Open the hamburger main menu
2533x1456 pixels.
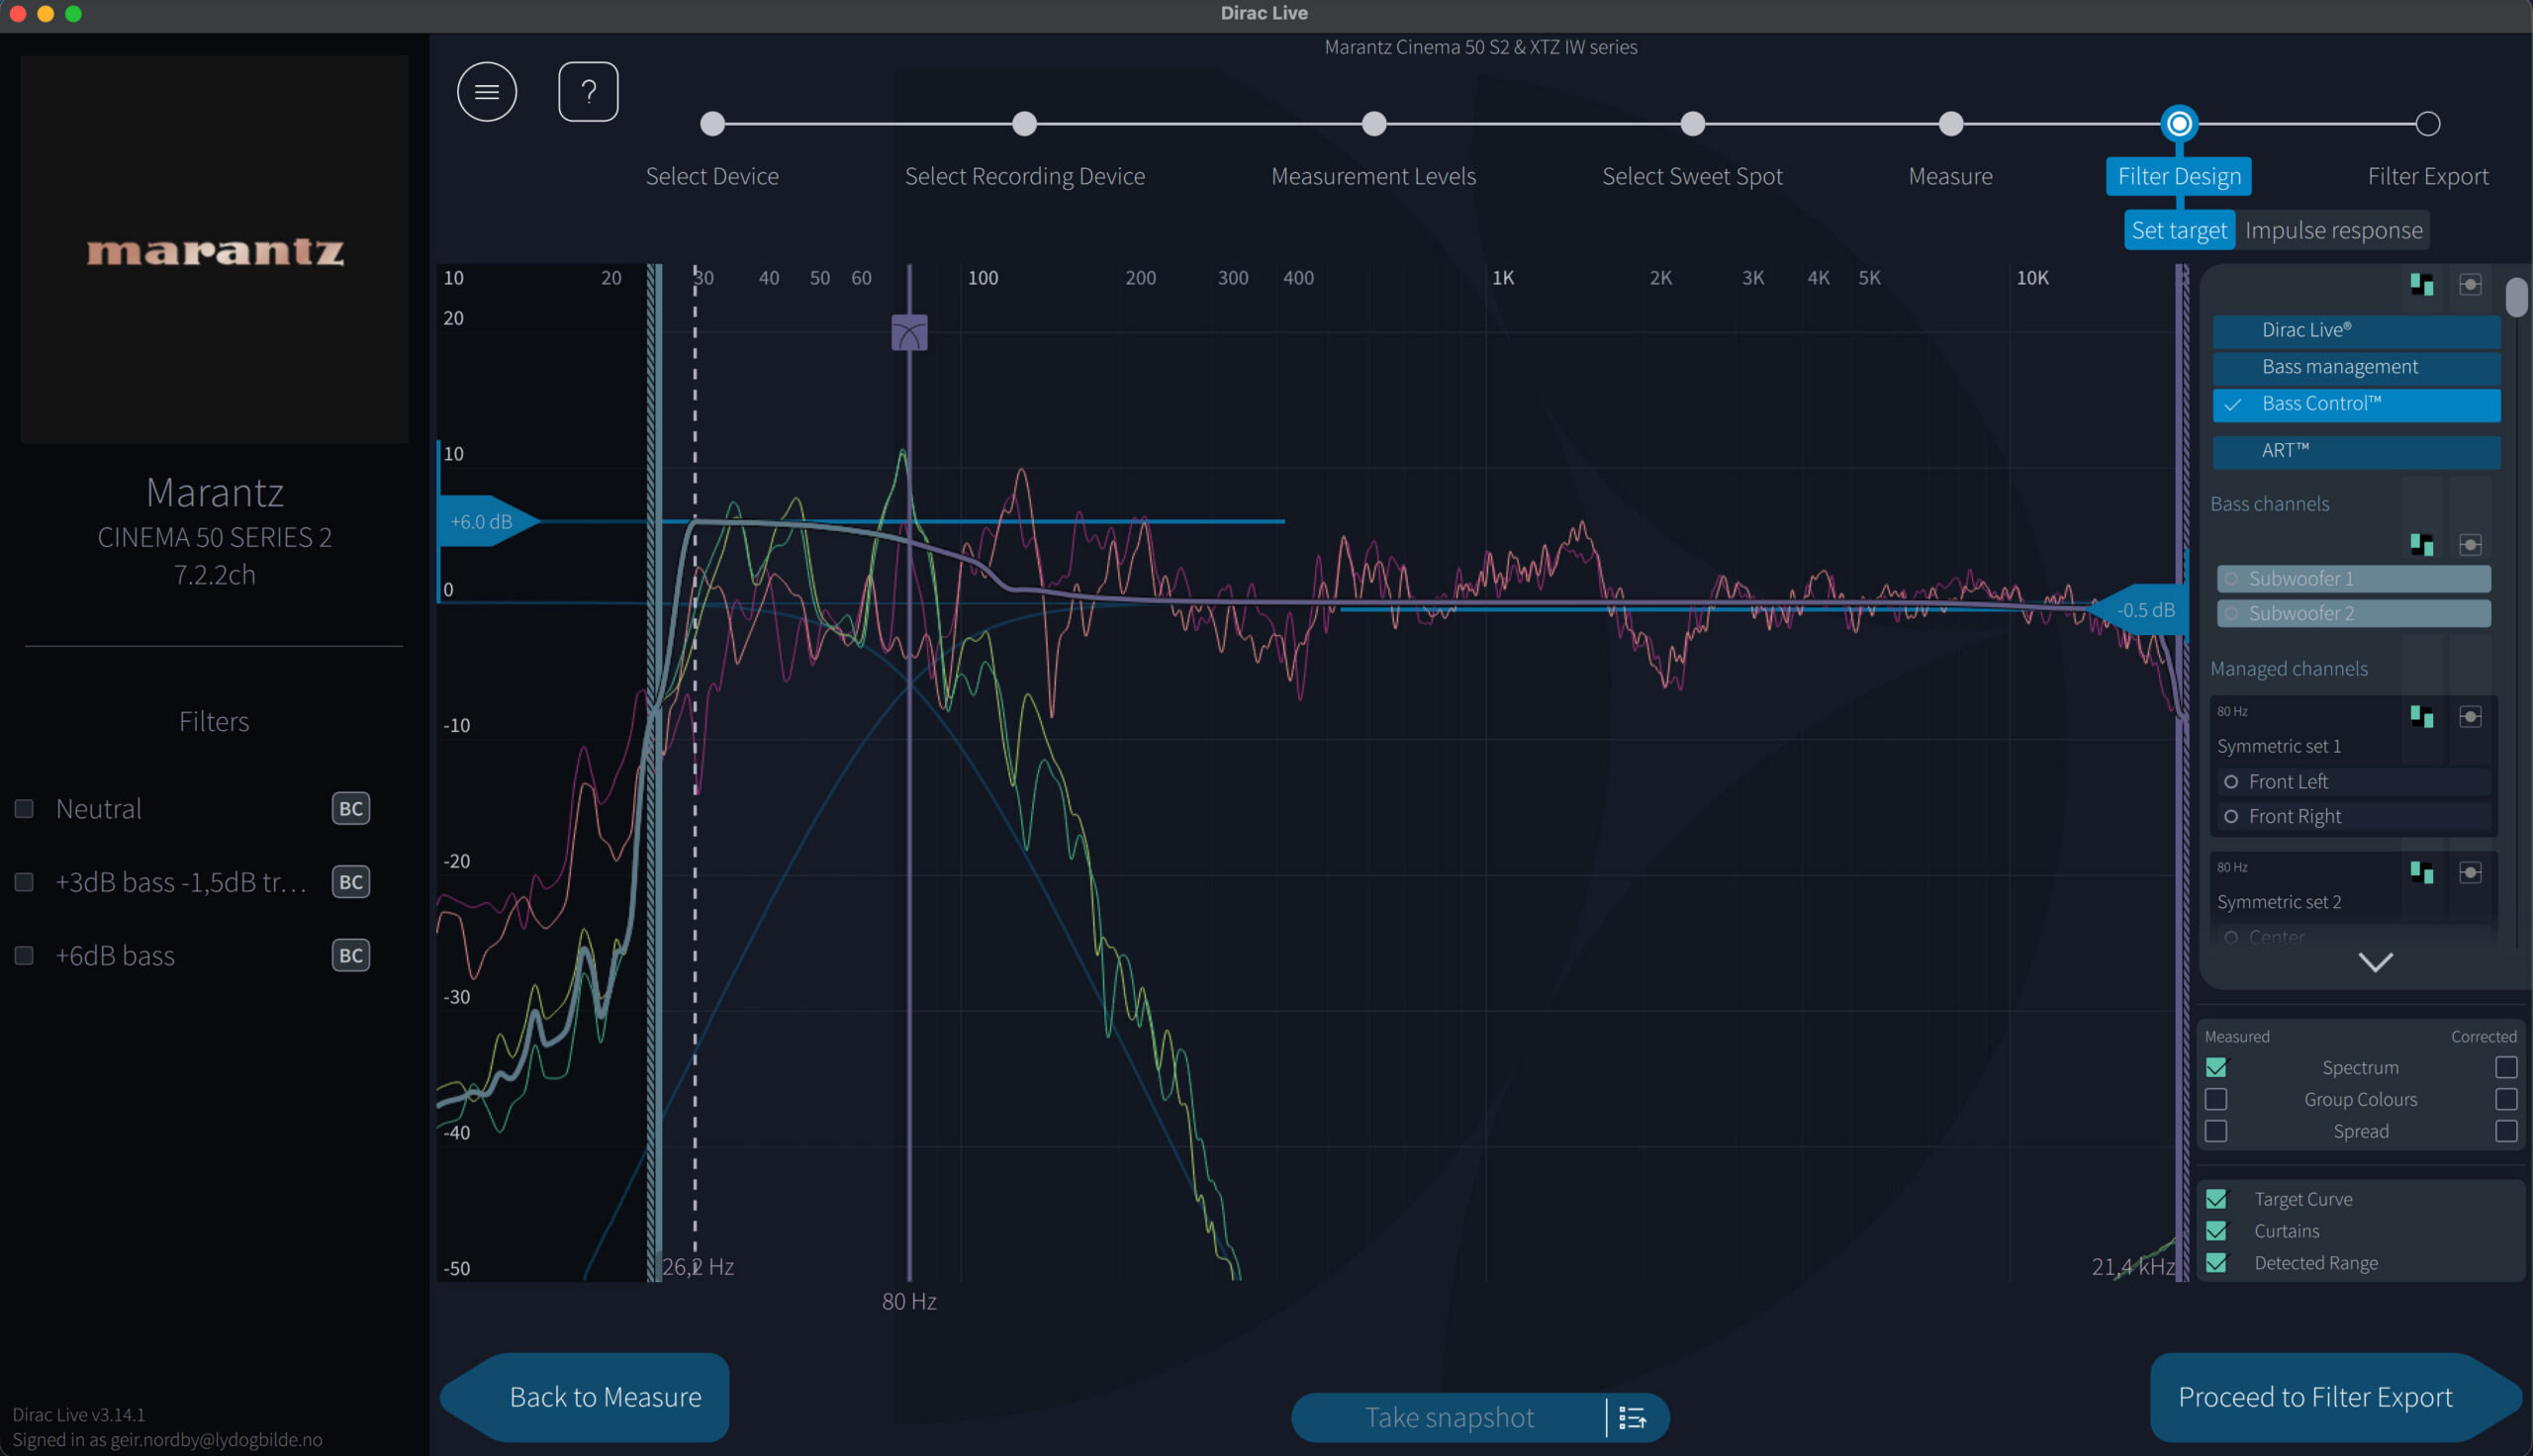click(x=487, y=92)
